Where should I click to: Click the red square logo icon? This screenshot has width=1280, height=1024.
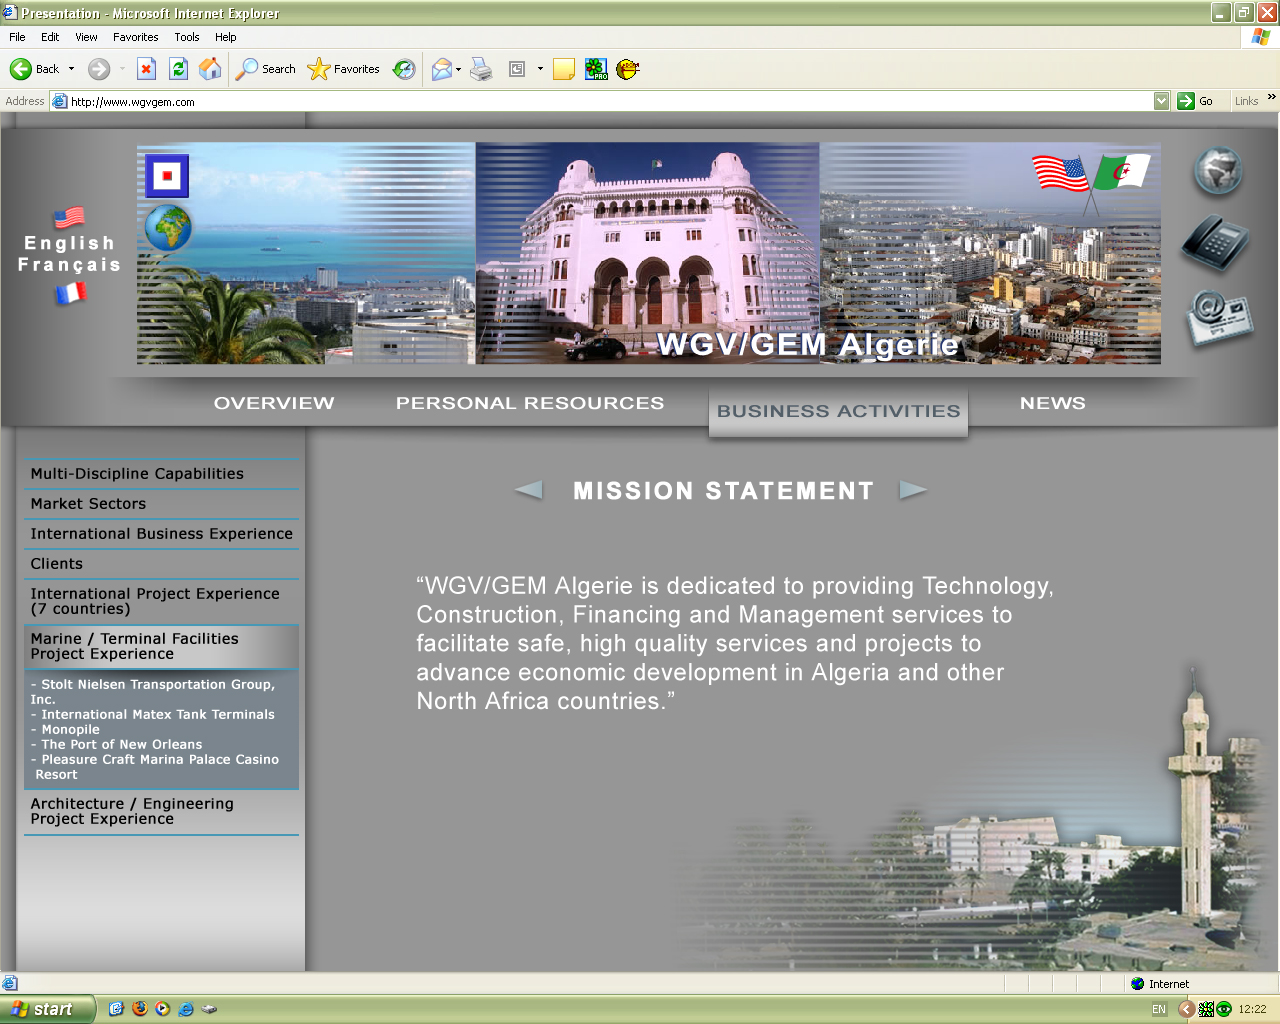(167, 176)
